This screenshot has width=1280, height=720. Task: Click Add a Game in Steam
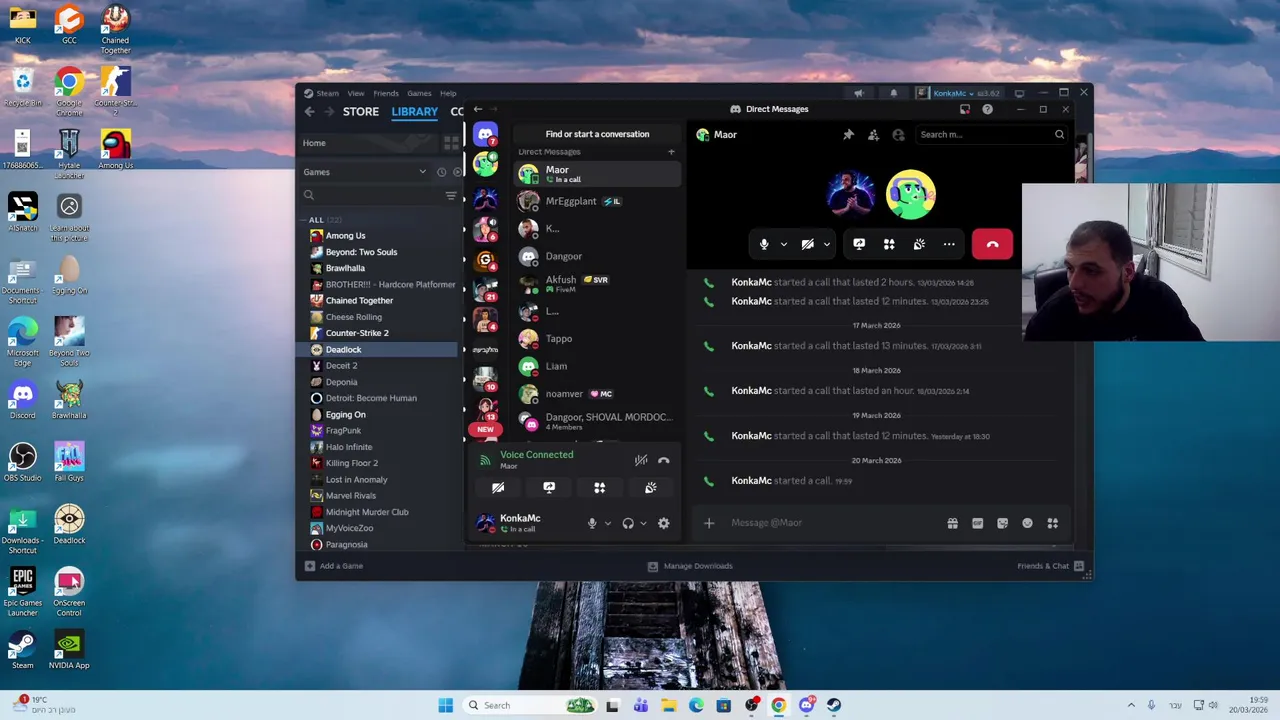(334, 566)
